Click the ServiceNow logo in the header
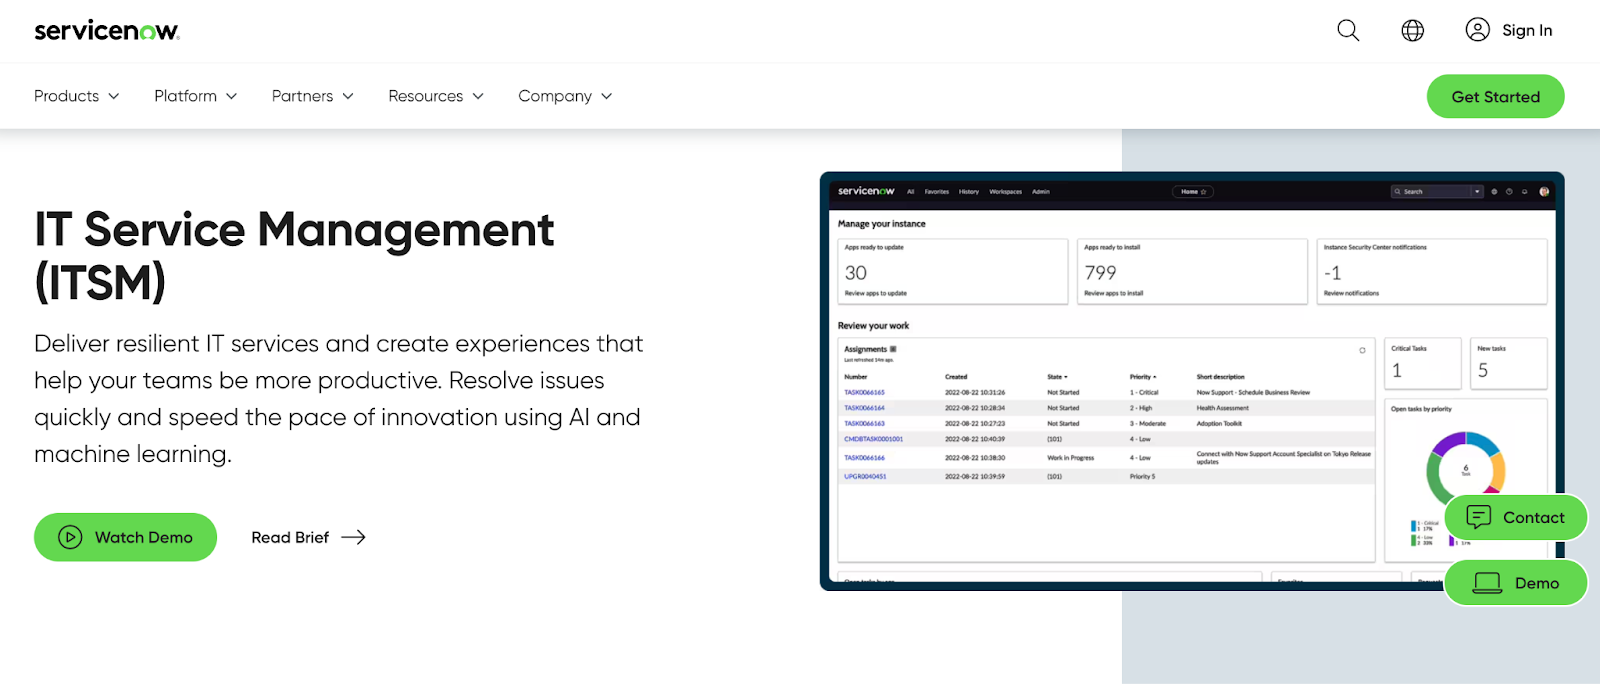Viewport: 1600px width, 684px height. [107, 30]
